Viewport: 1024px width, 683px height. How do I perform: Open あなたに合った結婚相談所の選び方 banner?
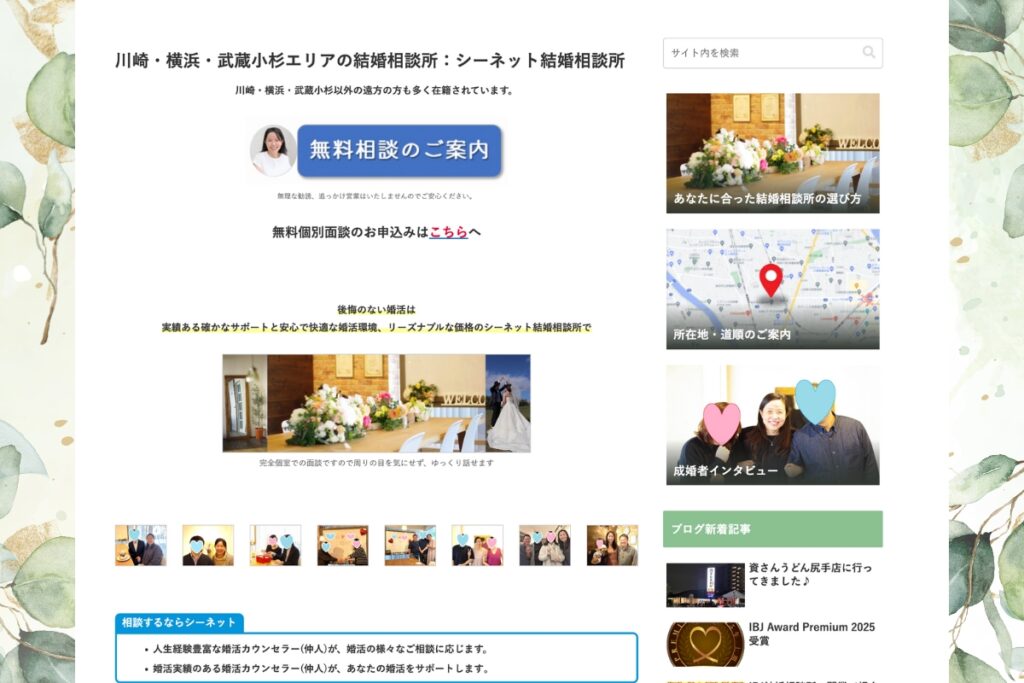click(773, 152)
